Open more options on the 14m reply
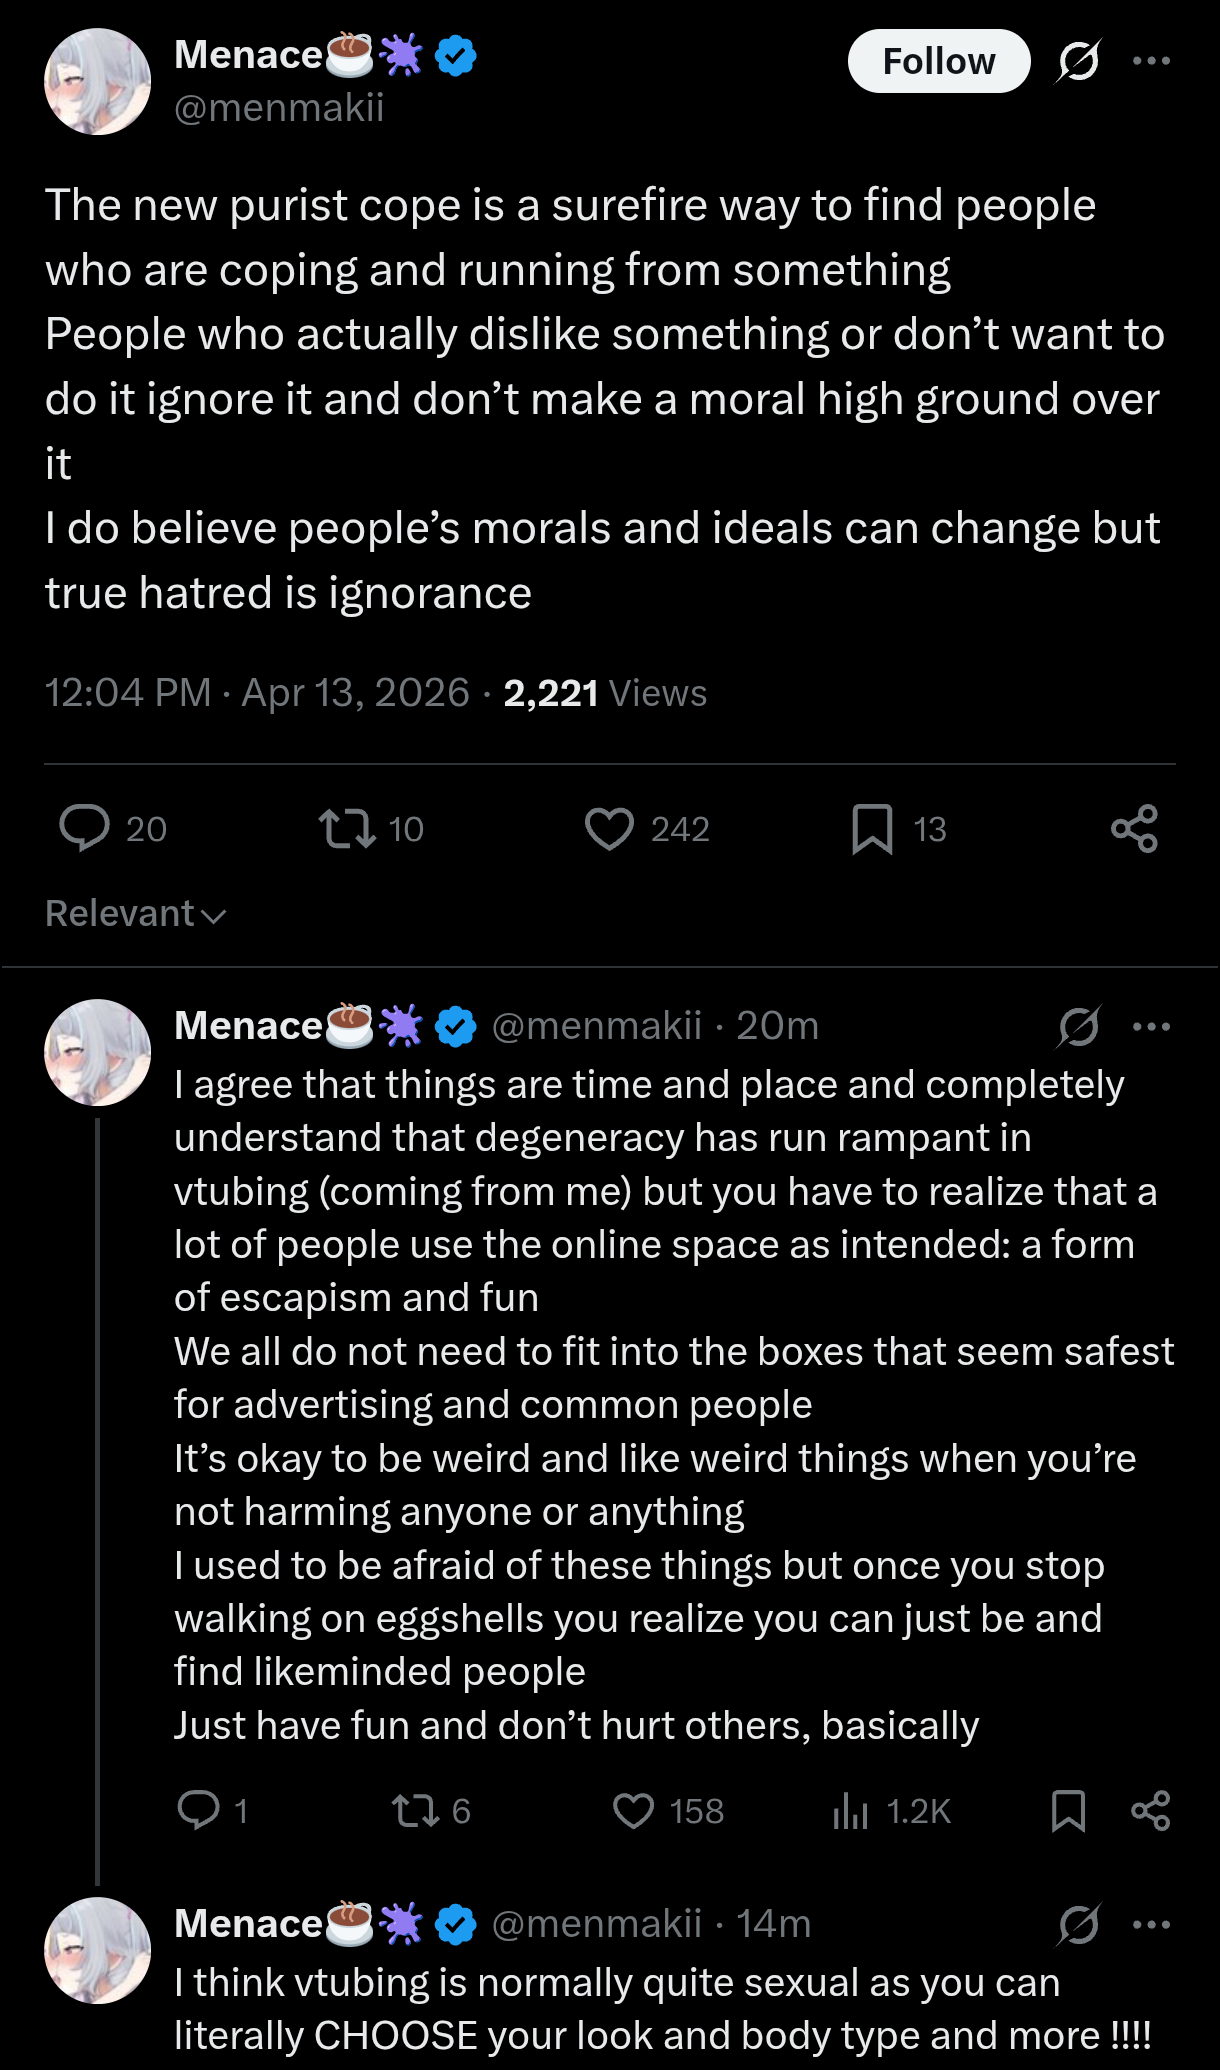The height and width of the screenshot is (2070, 1220). tap(1151, 1924)
